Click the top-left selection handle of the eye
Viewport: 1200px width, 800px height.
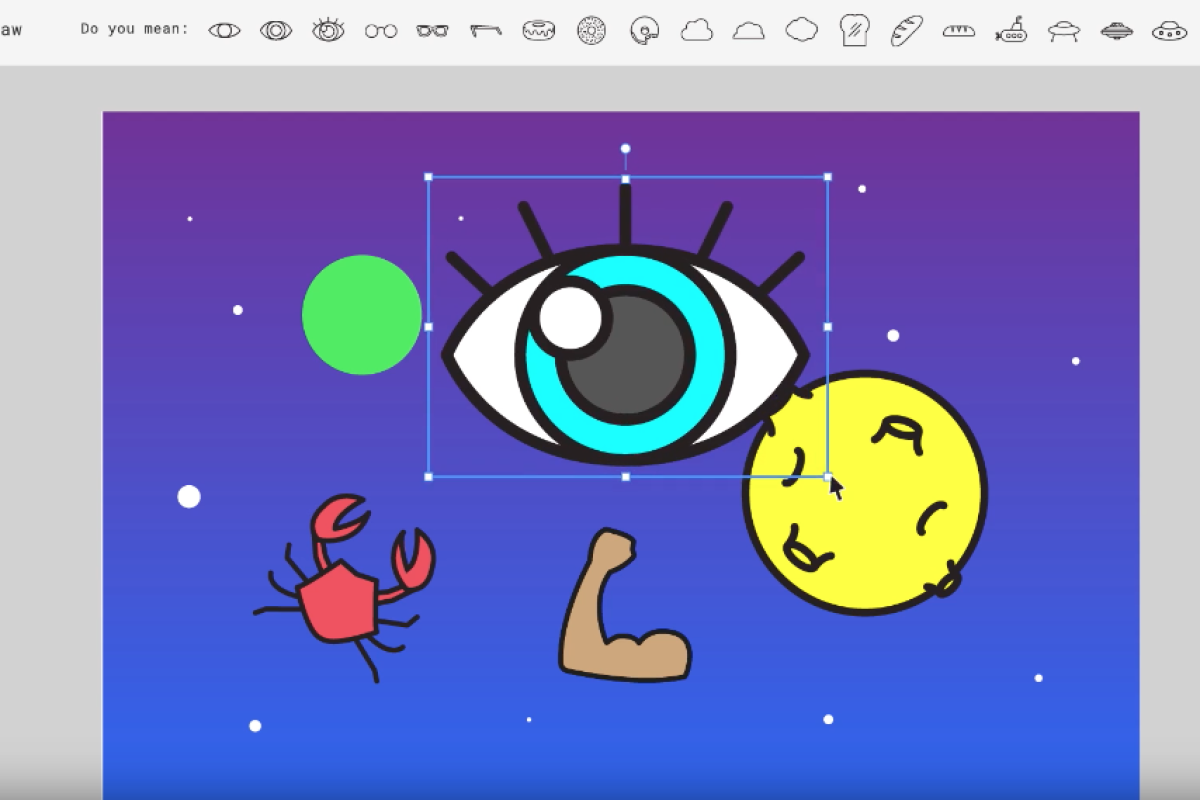(x=429, y=177)
